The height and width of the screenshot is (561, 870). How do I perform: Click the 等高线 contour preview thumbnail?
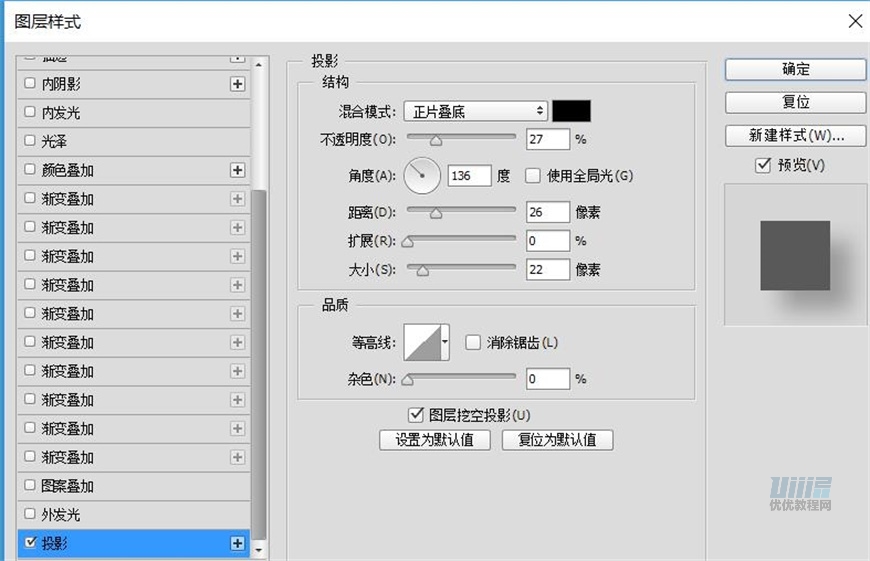click(422, 342)
